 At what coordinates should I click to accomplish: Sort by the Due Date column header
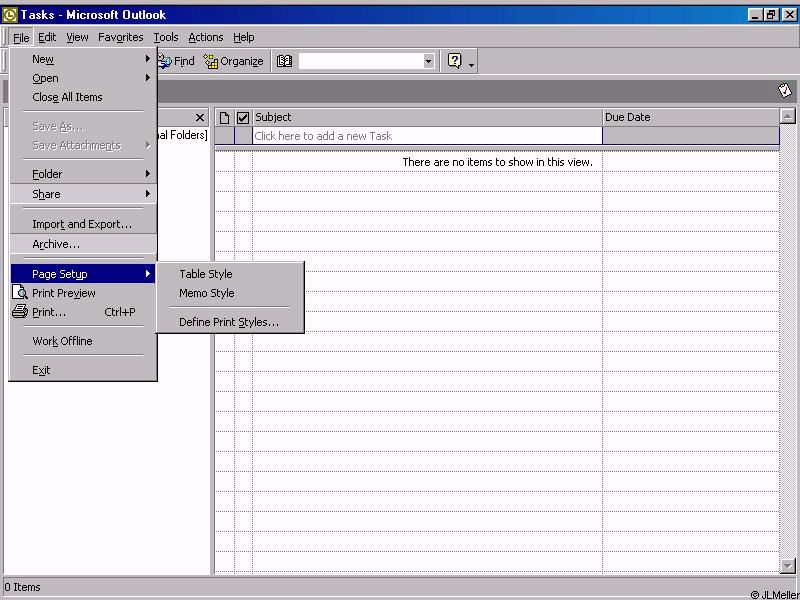[690, 117]
